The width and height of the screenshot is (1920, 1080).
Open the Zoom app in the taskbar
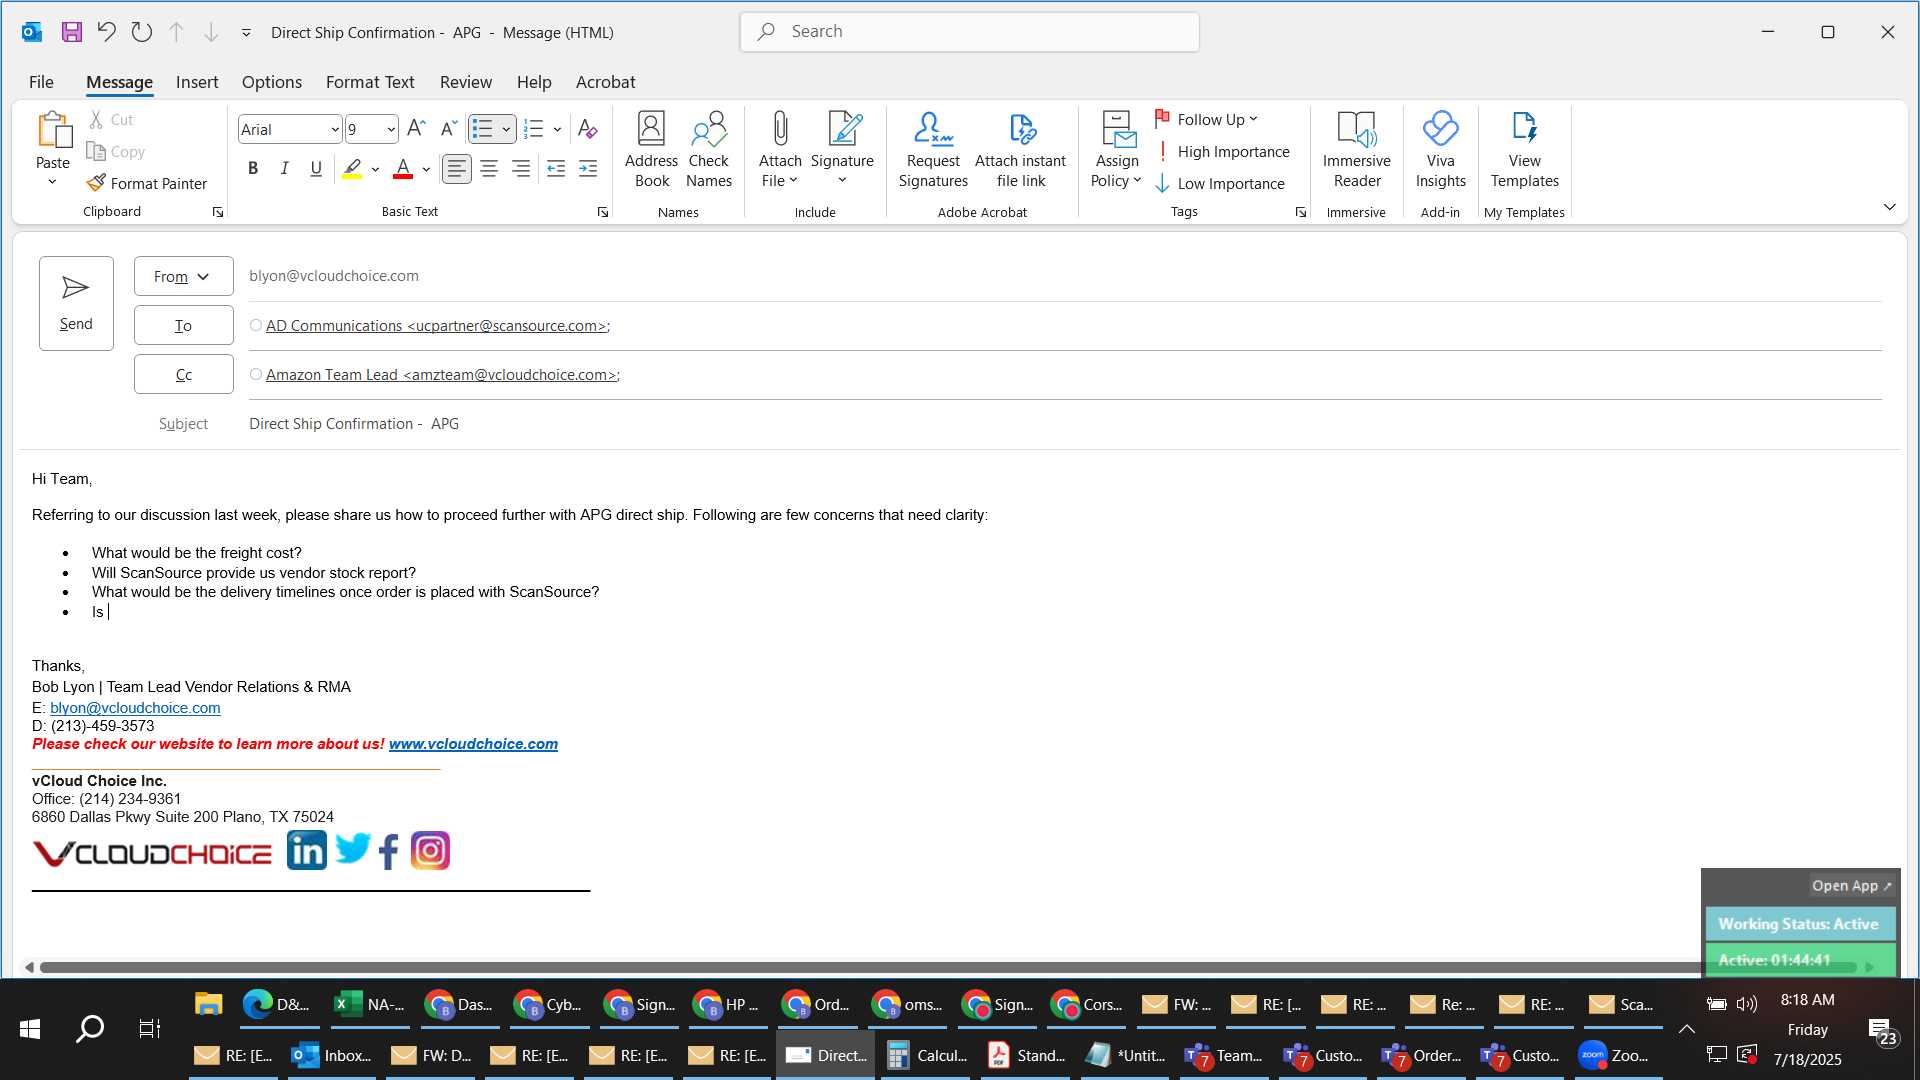click(x=1613, y=1055)
